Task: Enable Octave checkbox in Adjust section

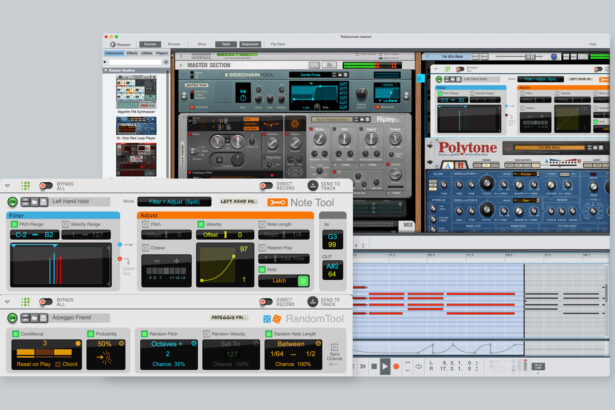Action: [x=146, y=248]
